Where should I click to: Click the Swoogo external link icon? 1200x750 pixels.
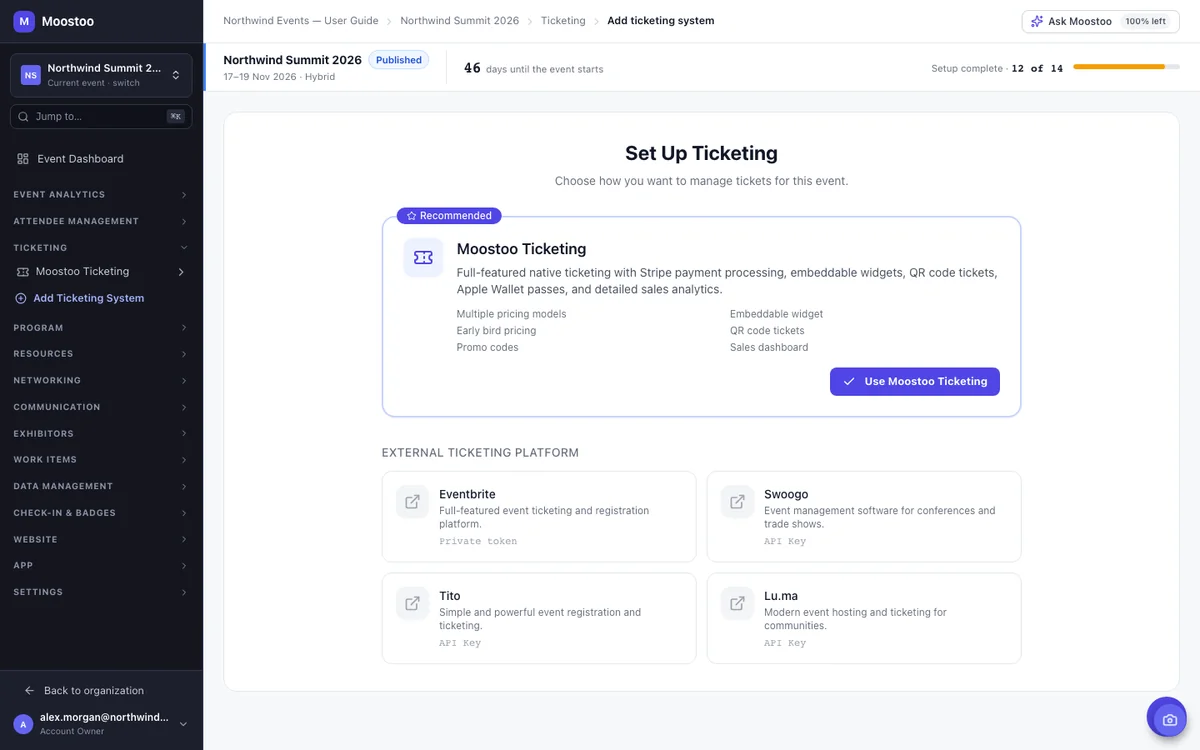tap(737, 502)
